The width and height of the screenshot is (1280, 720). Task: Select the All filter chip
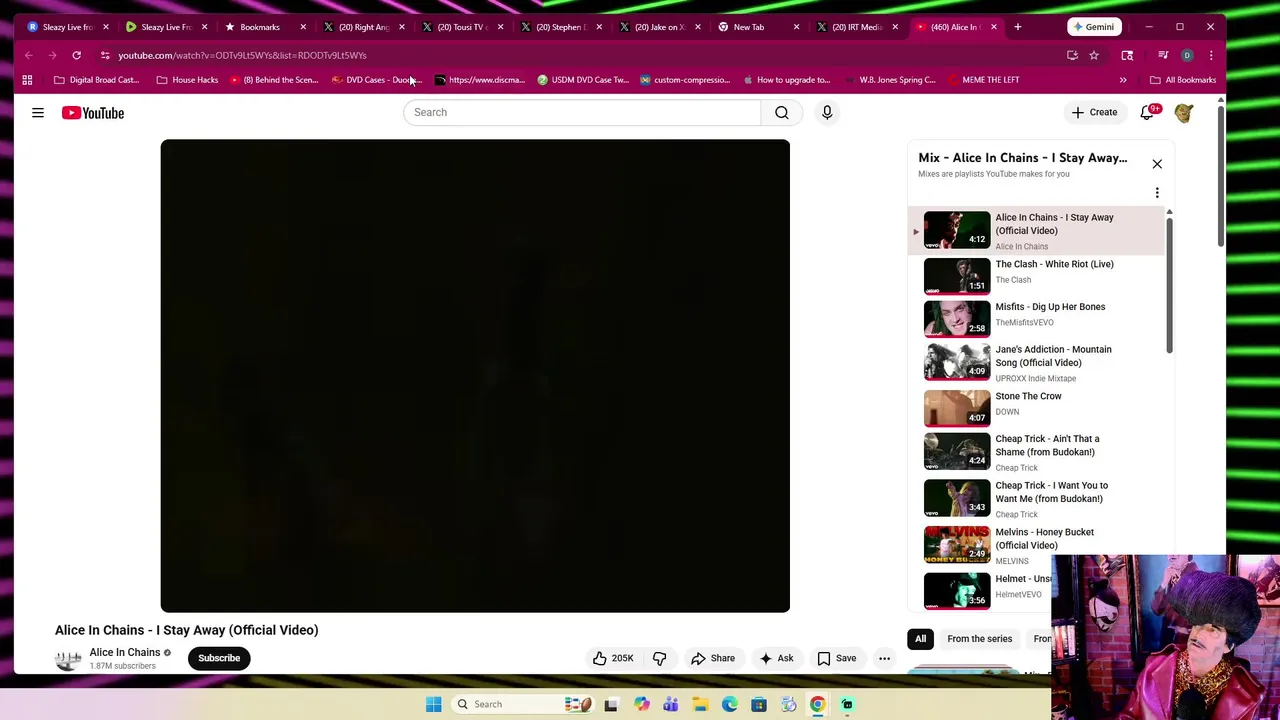[920, 639]
